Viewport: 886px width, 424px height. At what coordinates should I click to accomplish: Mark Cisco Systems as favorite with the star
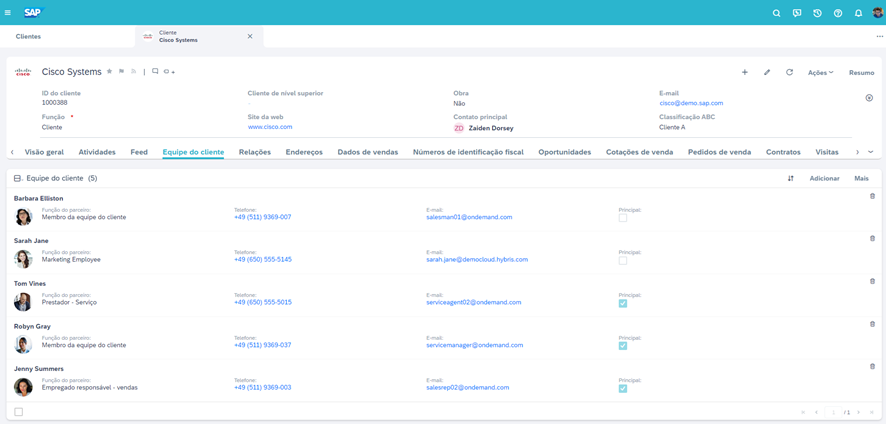tap(110, 72)
